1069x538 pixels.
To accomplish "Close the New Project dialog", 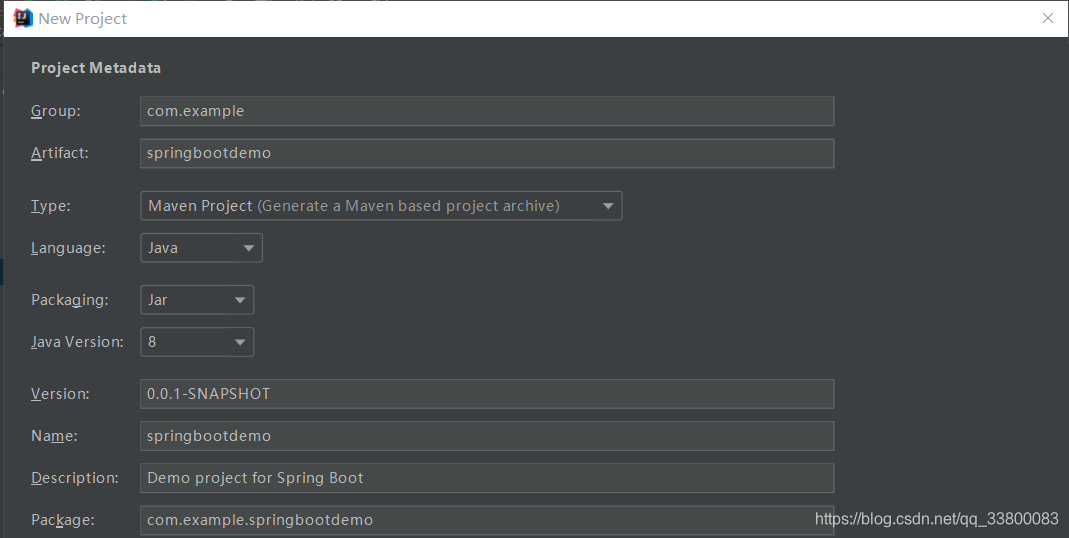I will coord(1048,18).
